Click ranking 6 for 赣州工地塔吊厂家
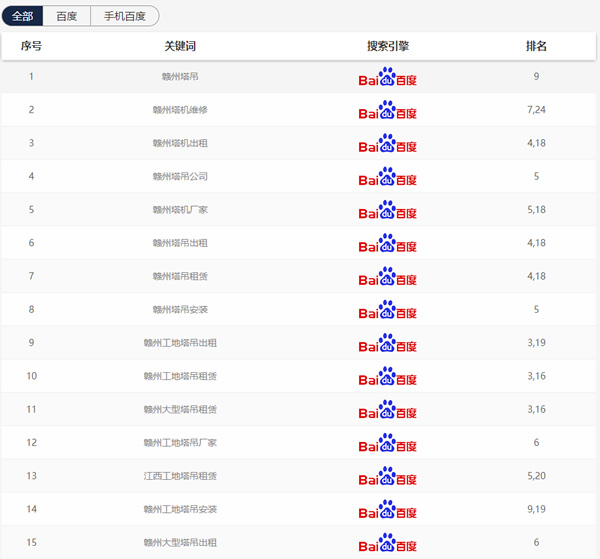 coord(536,443)
